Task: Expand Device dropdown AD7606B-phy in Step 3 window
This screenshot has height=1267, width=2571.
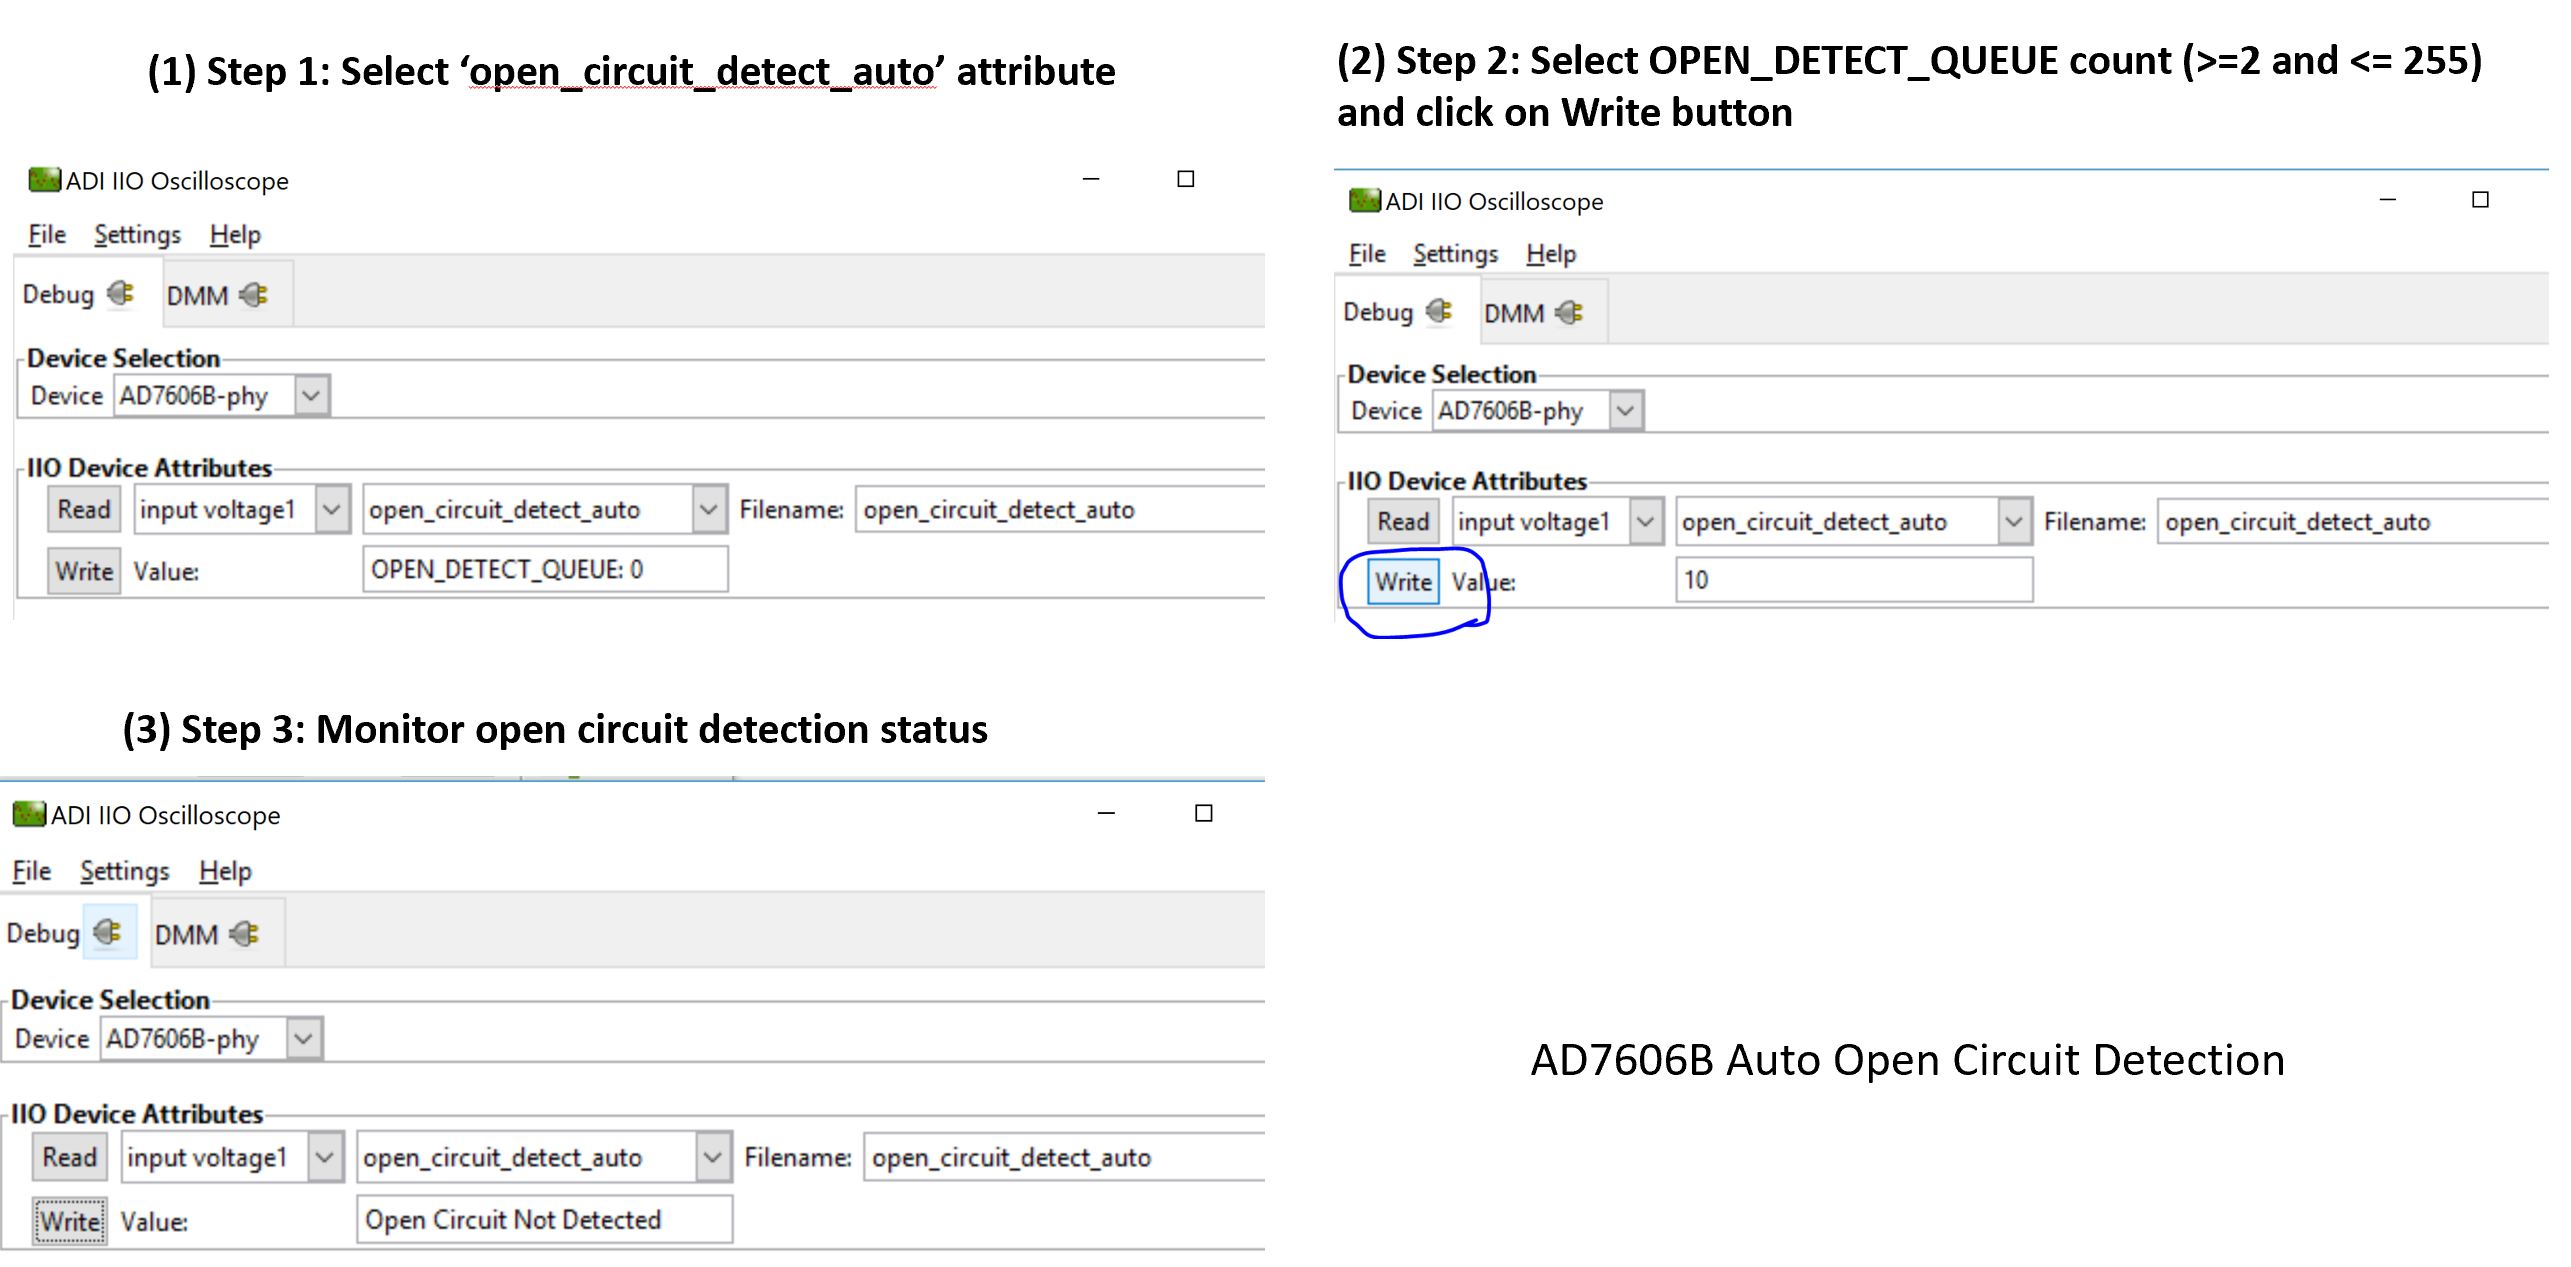Action: (211, 1038)
